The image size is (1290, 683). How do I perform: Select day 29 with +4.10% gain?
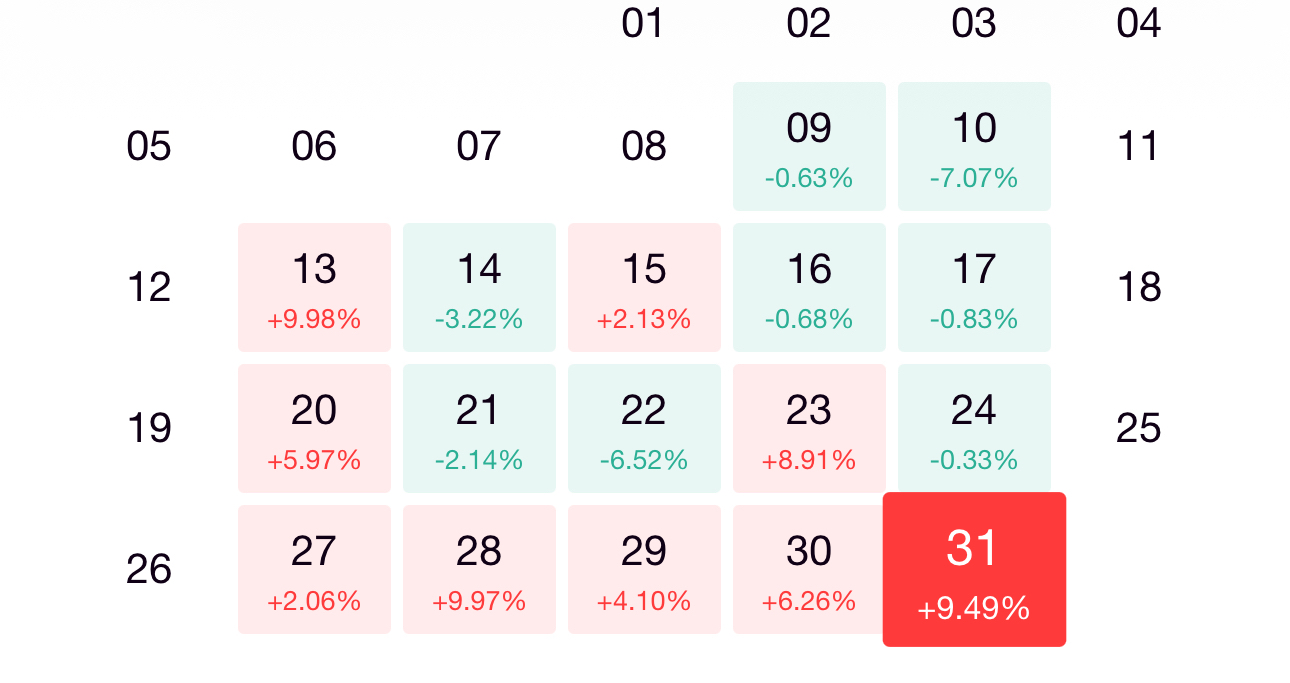(x=644, y=570)
